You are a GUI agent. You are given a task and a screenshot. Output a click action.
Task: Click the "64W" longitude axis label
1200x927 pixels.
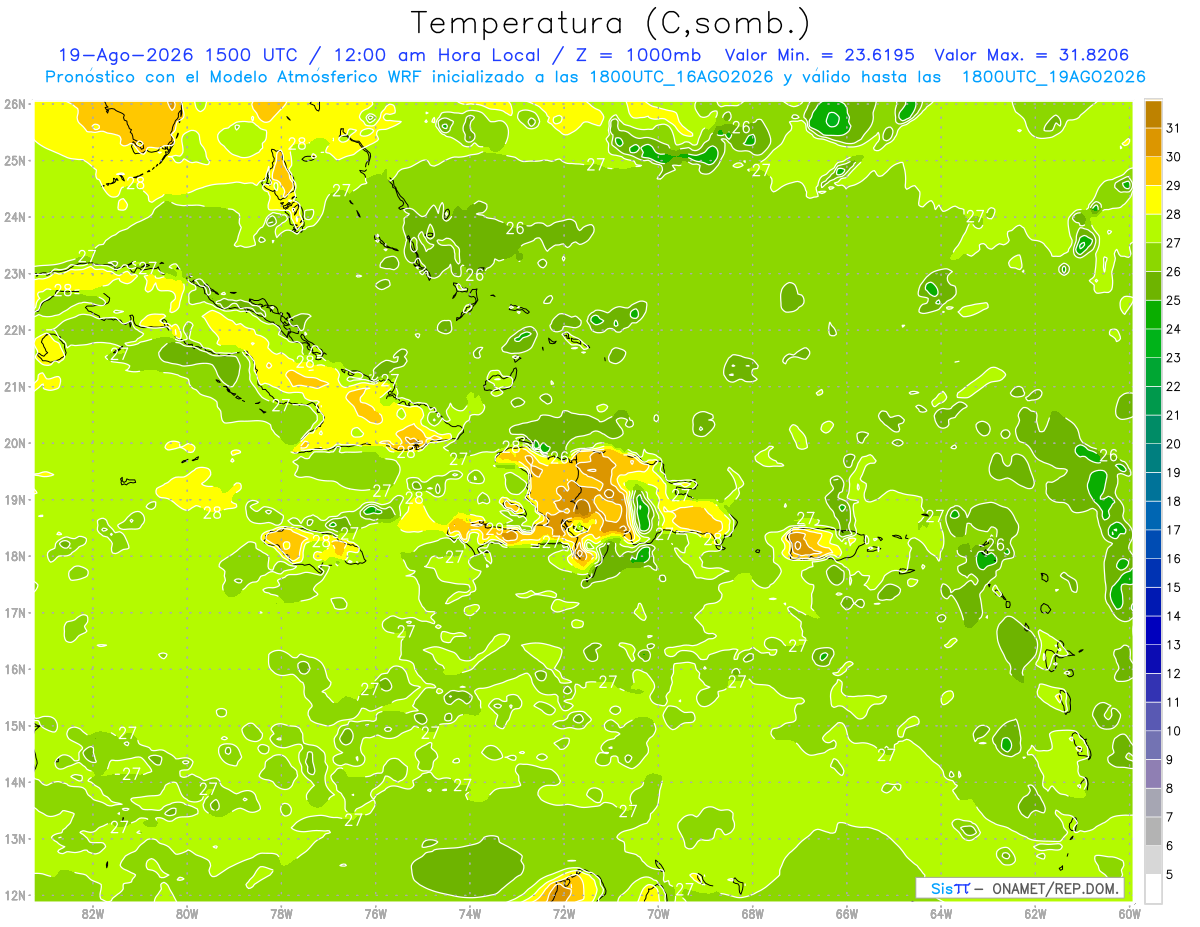point(941,913)
